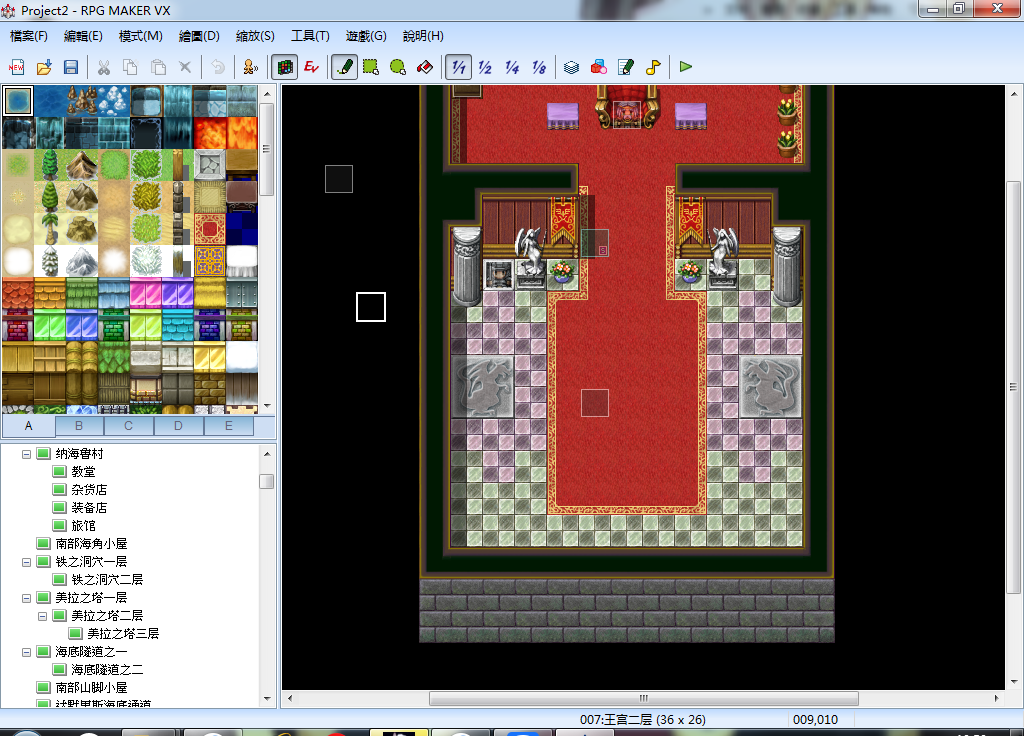Start playtest with the green play arrow
The width and height of the screenshot is (1024, 736).
[686, 67]
